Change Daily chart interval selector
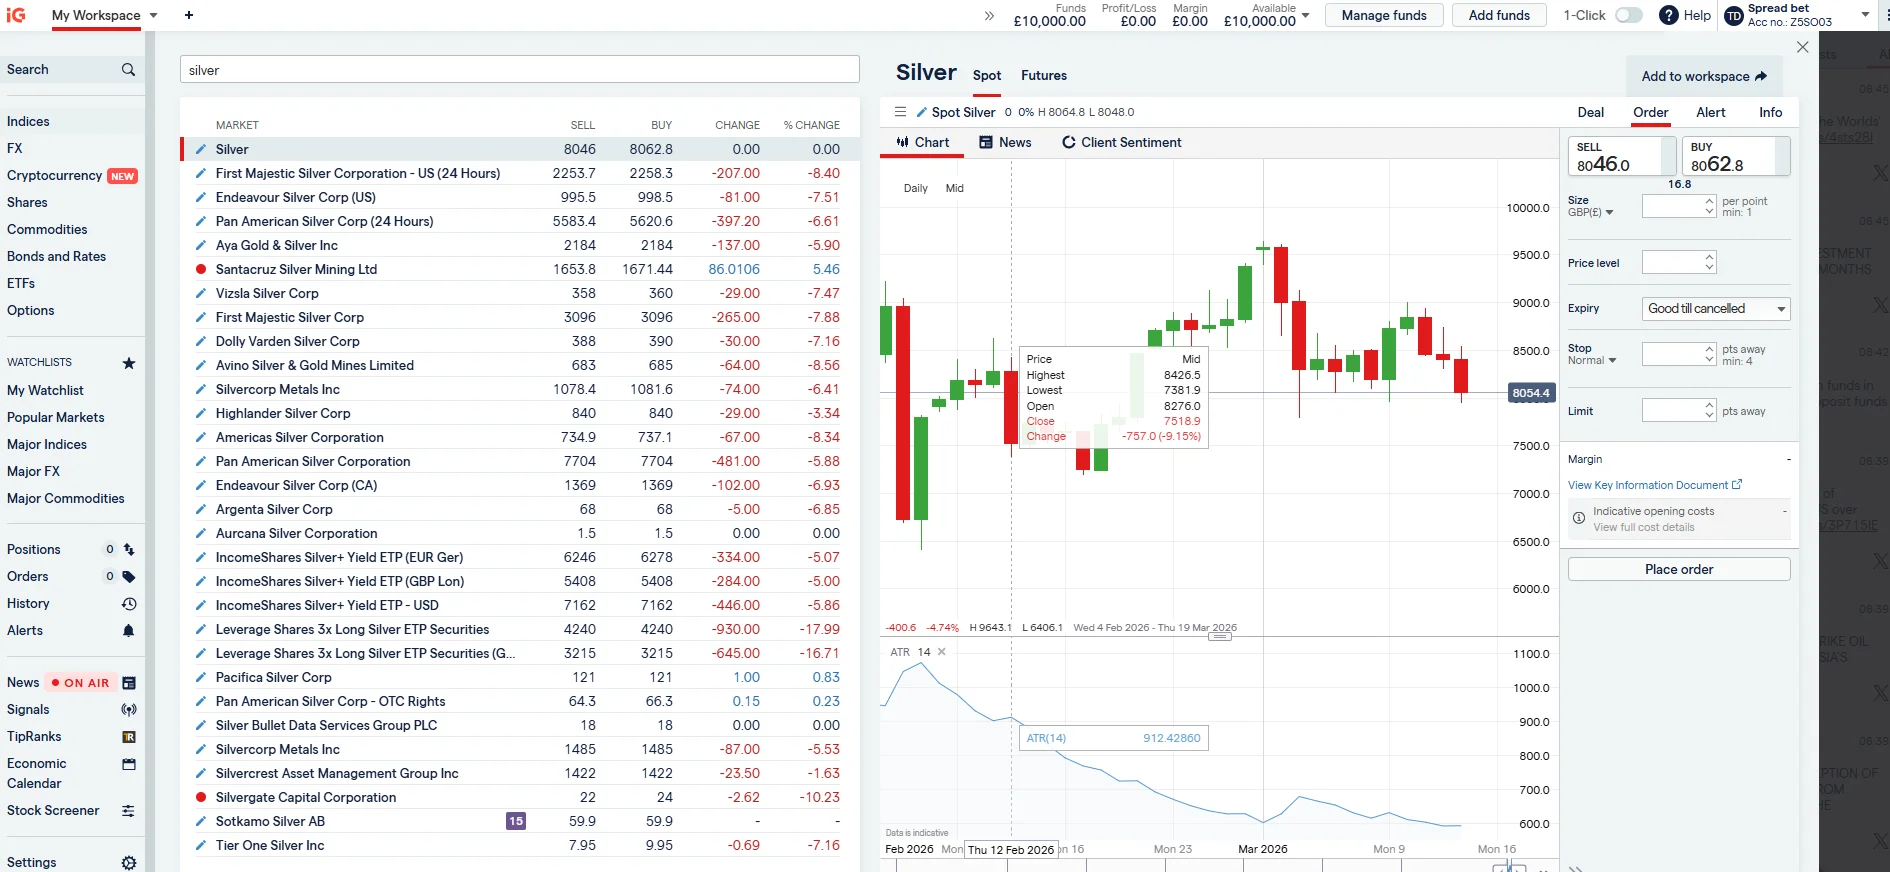1890x872 pixels. pos(915,188)
